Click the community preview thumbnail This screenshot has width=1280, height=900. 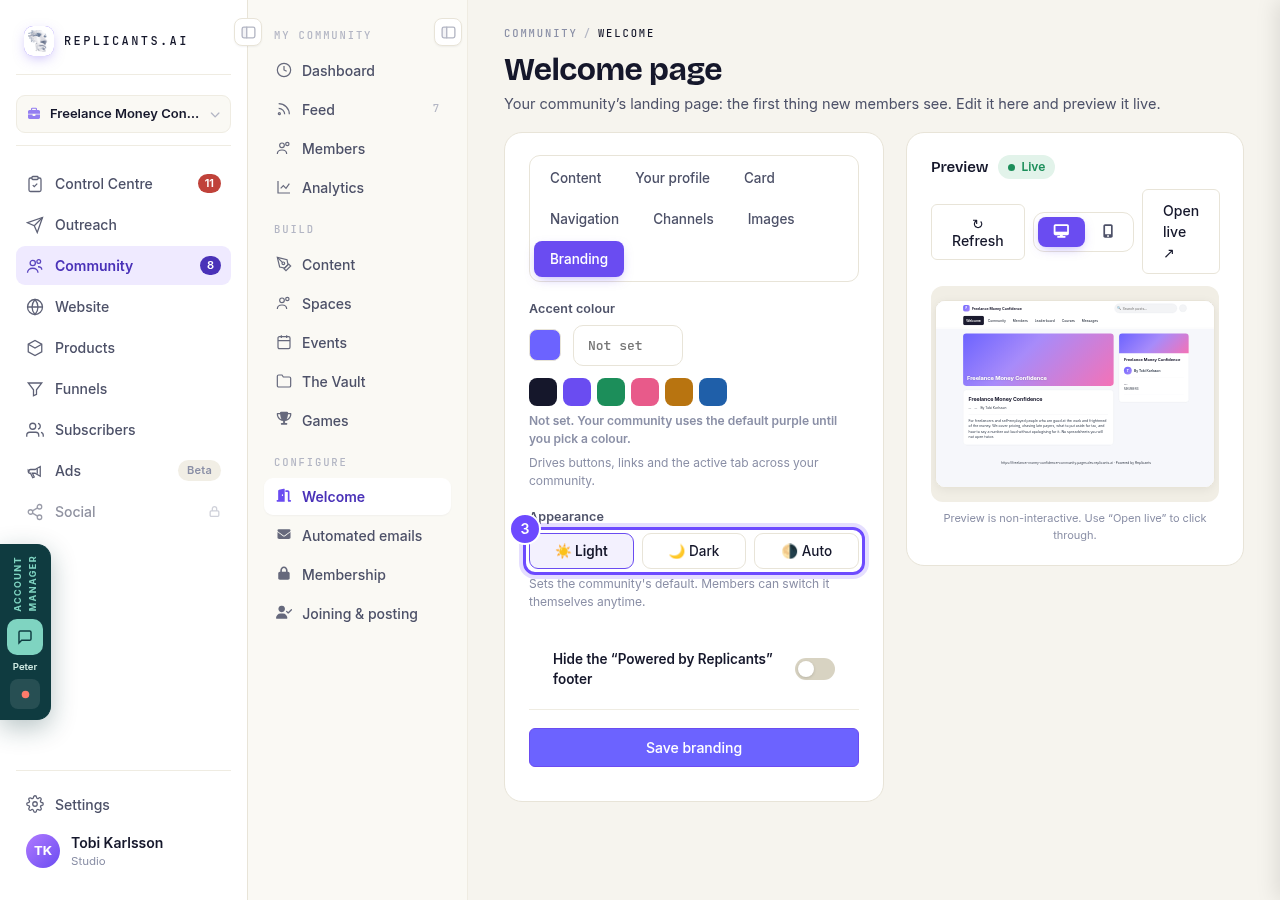point(1075,394)
